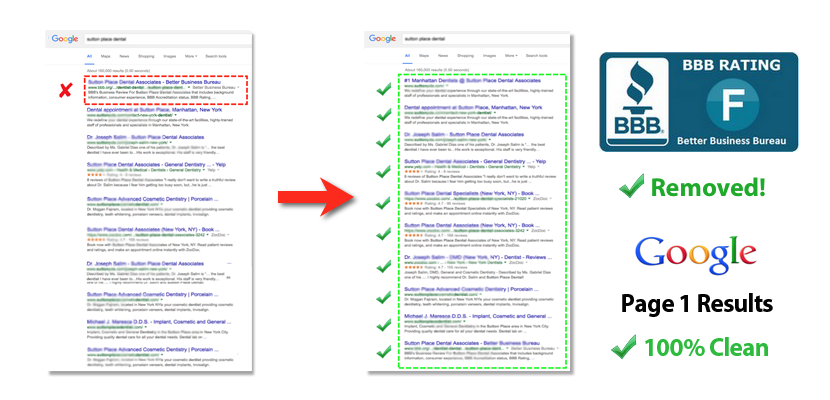Click Search tools in the right results page
830x400 pixels.
point(536,56)
